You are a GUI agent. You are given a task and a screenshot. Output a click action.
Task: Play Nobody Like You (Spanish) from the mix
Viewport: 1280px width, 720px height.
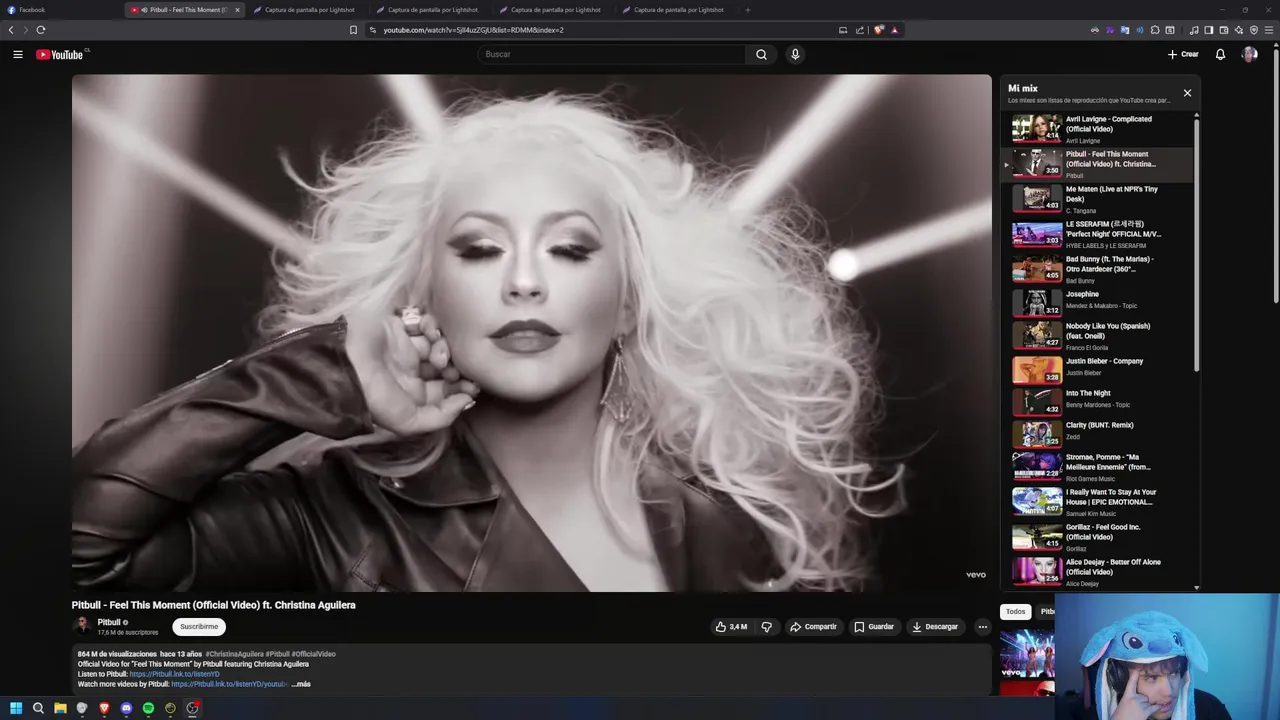tap(1098, 335)
